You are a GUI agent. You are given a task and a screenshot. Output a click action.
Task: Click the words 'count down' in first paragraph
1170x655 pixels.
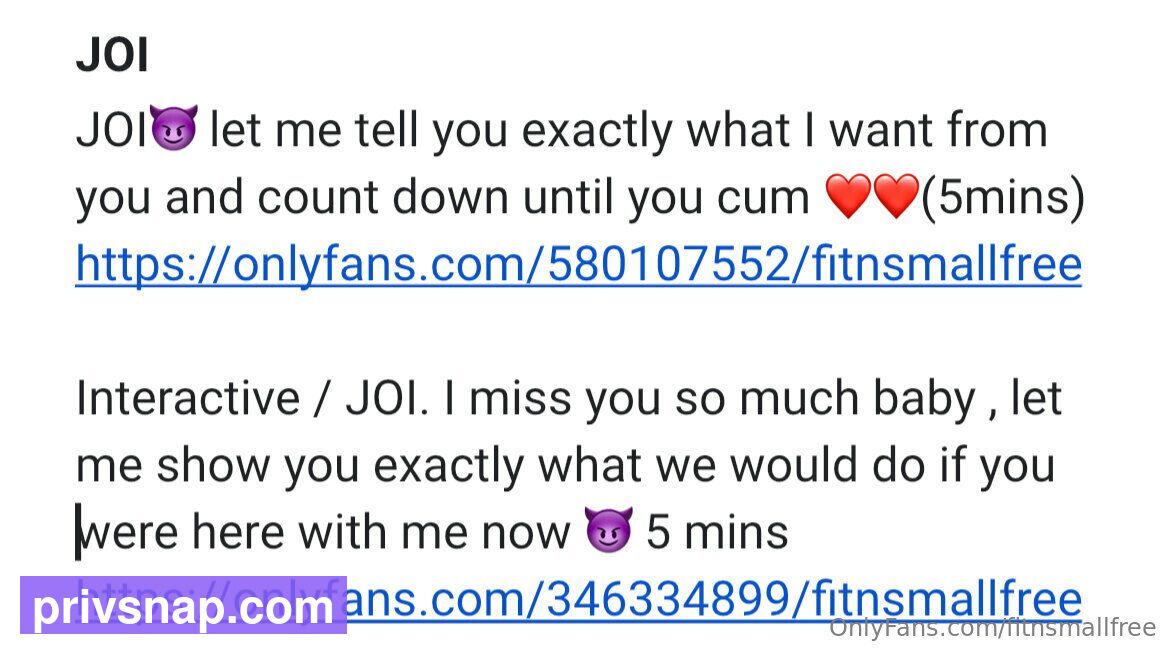point(384,198)
